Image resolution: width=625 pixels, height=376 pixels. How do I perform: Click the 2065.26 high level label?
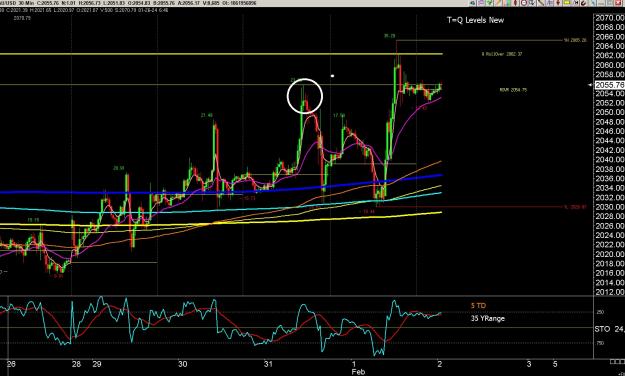tap(575, 40)
